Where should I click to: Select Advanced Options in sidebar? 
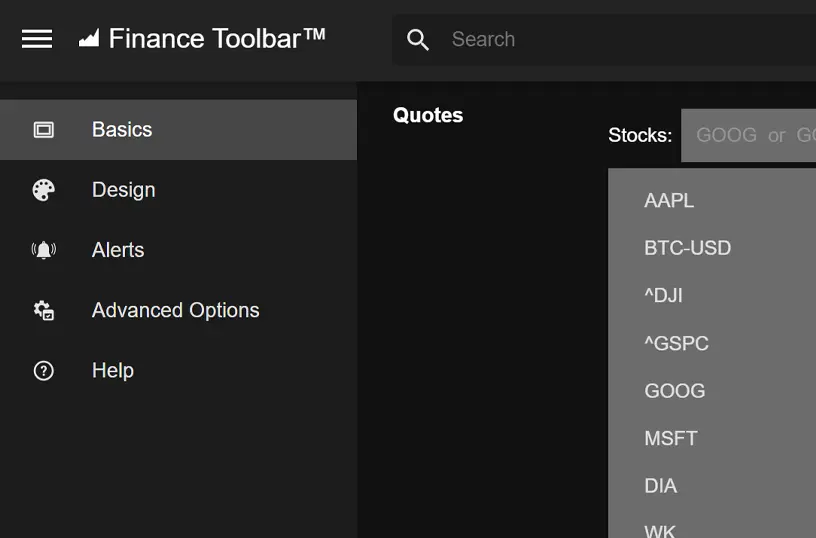(x=178, y=311)
